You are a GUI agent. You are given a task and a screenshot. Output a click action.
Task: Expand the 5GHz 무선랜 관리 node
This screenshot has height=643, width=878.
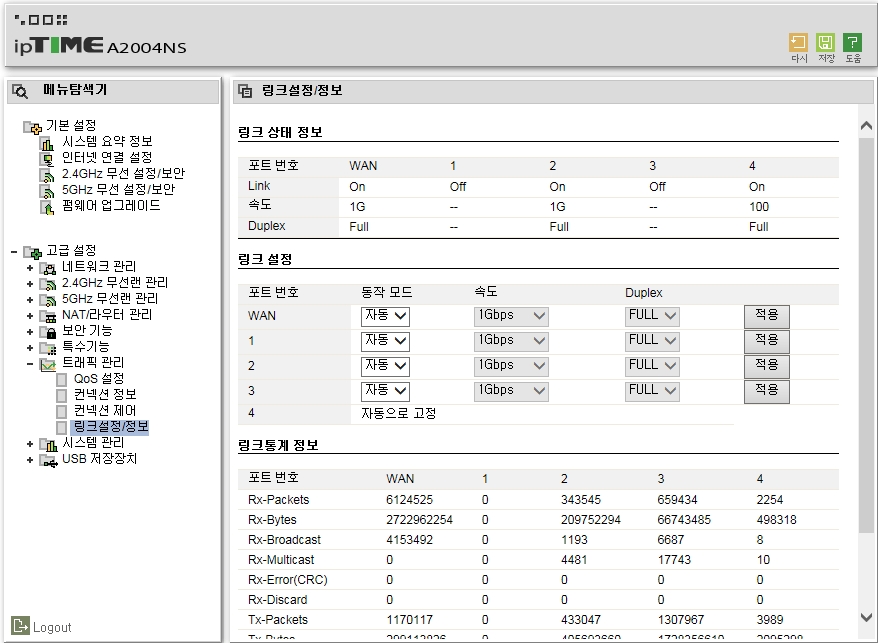30,300
